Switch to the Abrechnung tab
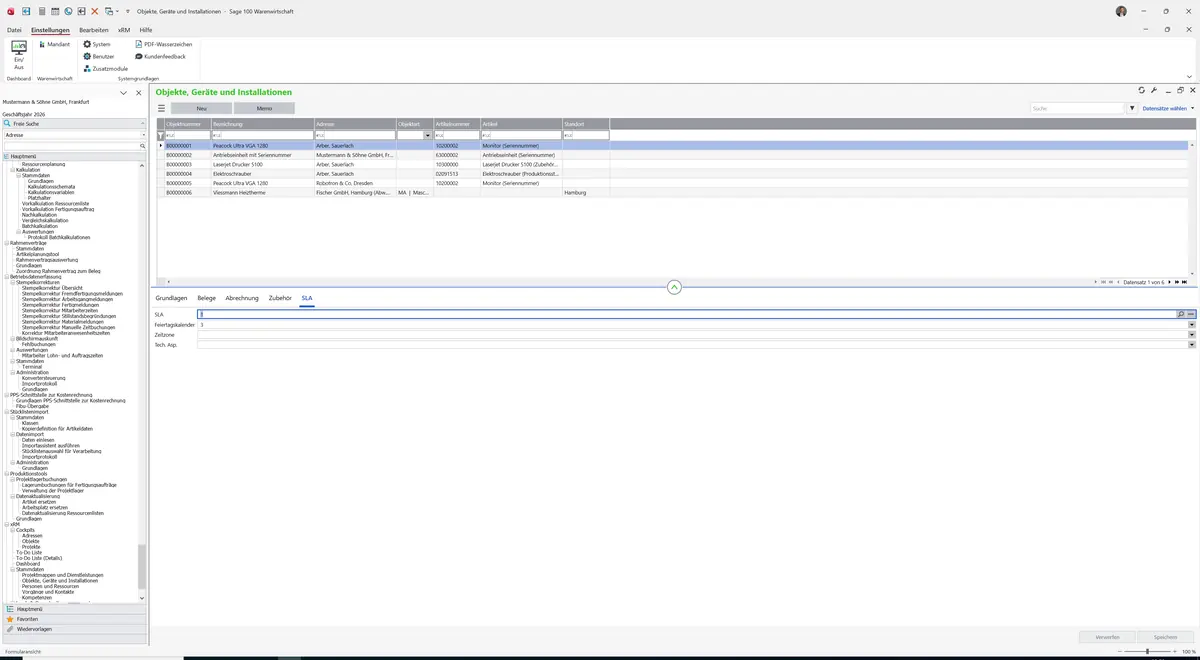The image size is (1200, 660). (x=242, y=298)
